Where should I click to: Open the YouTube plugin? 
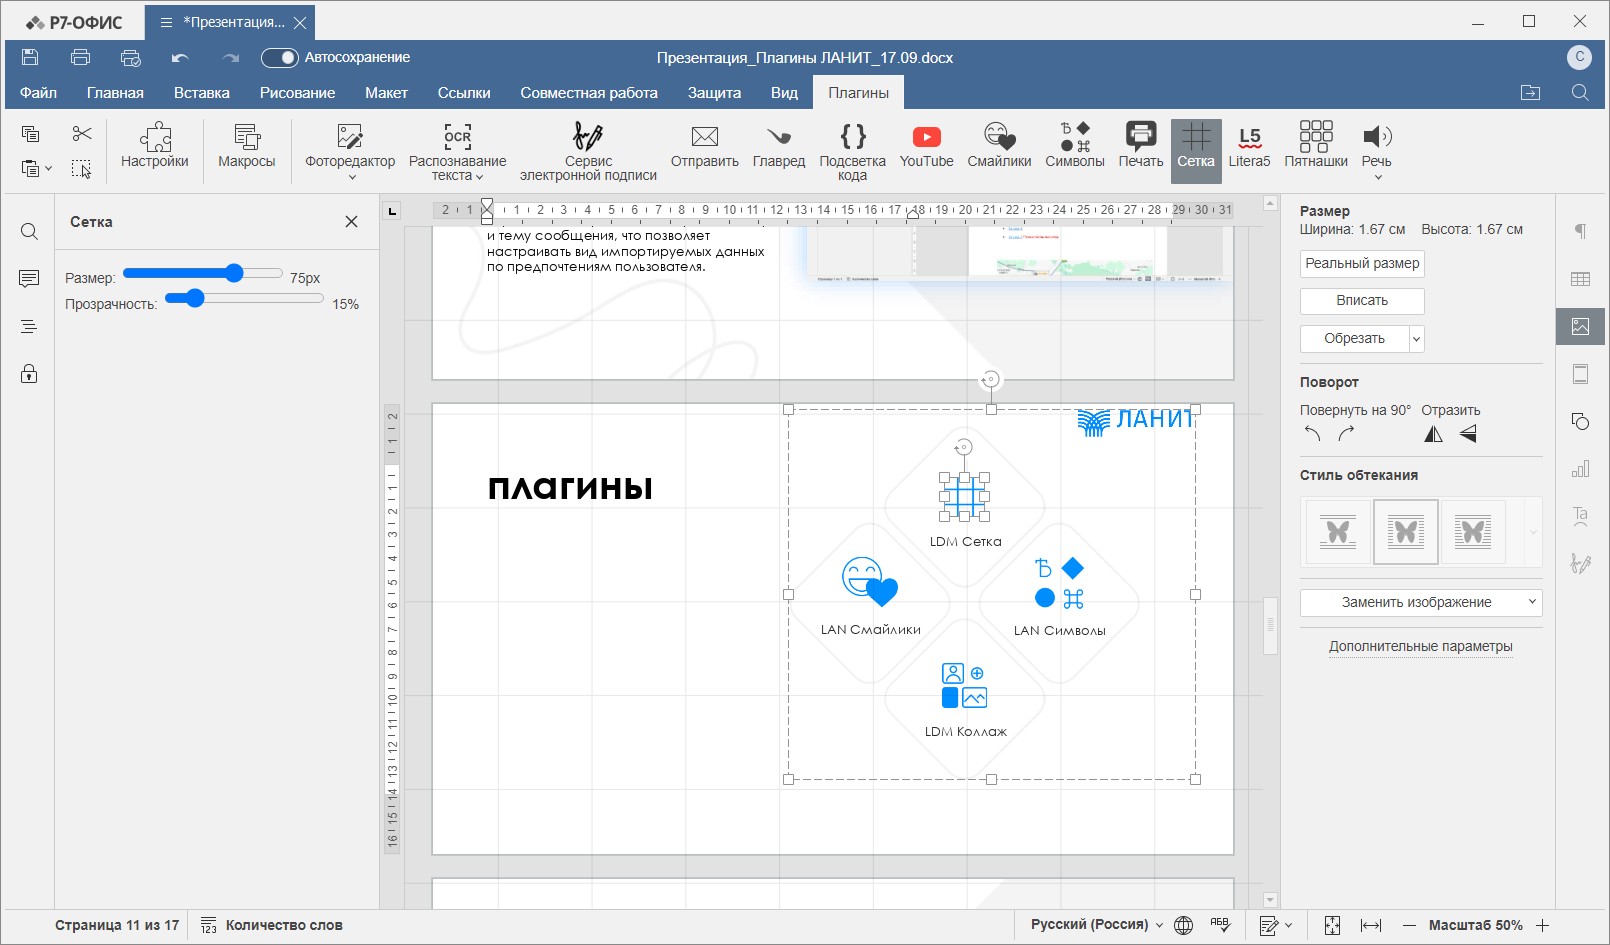[926, 146]
